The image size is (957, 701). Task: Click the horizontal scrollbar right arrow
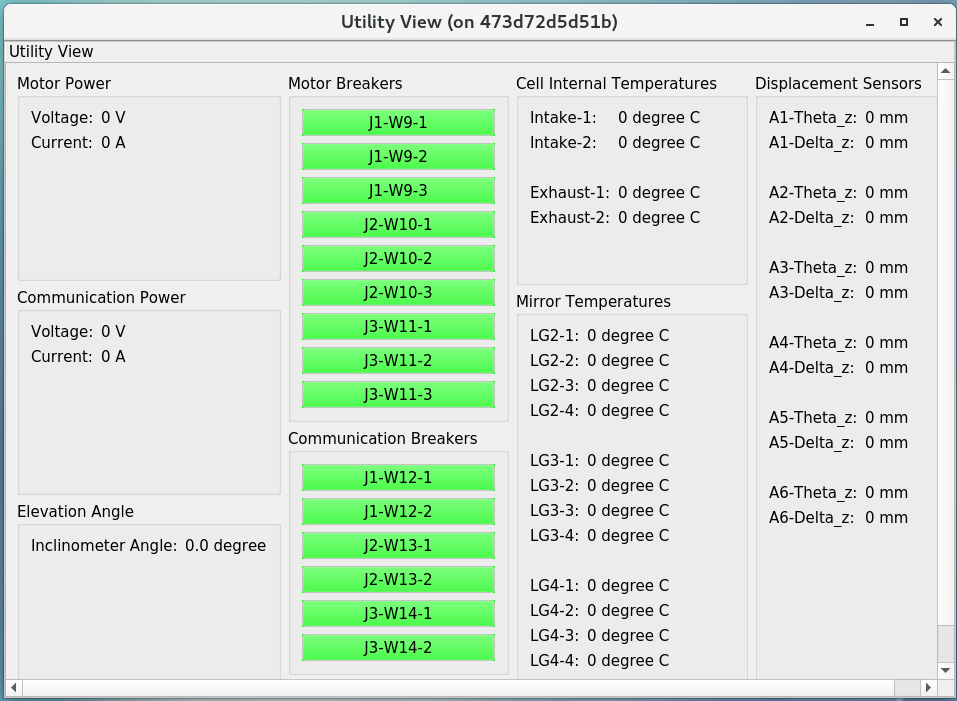point(928,688)
